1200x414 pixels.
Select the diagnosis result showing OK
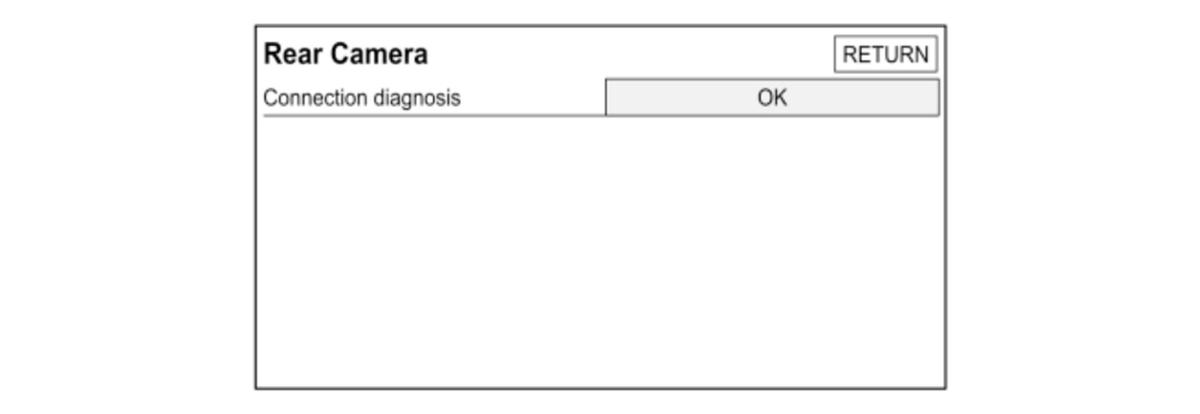(x=772, y=98)
